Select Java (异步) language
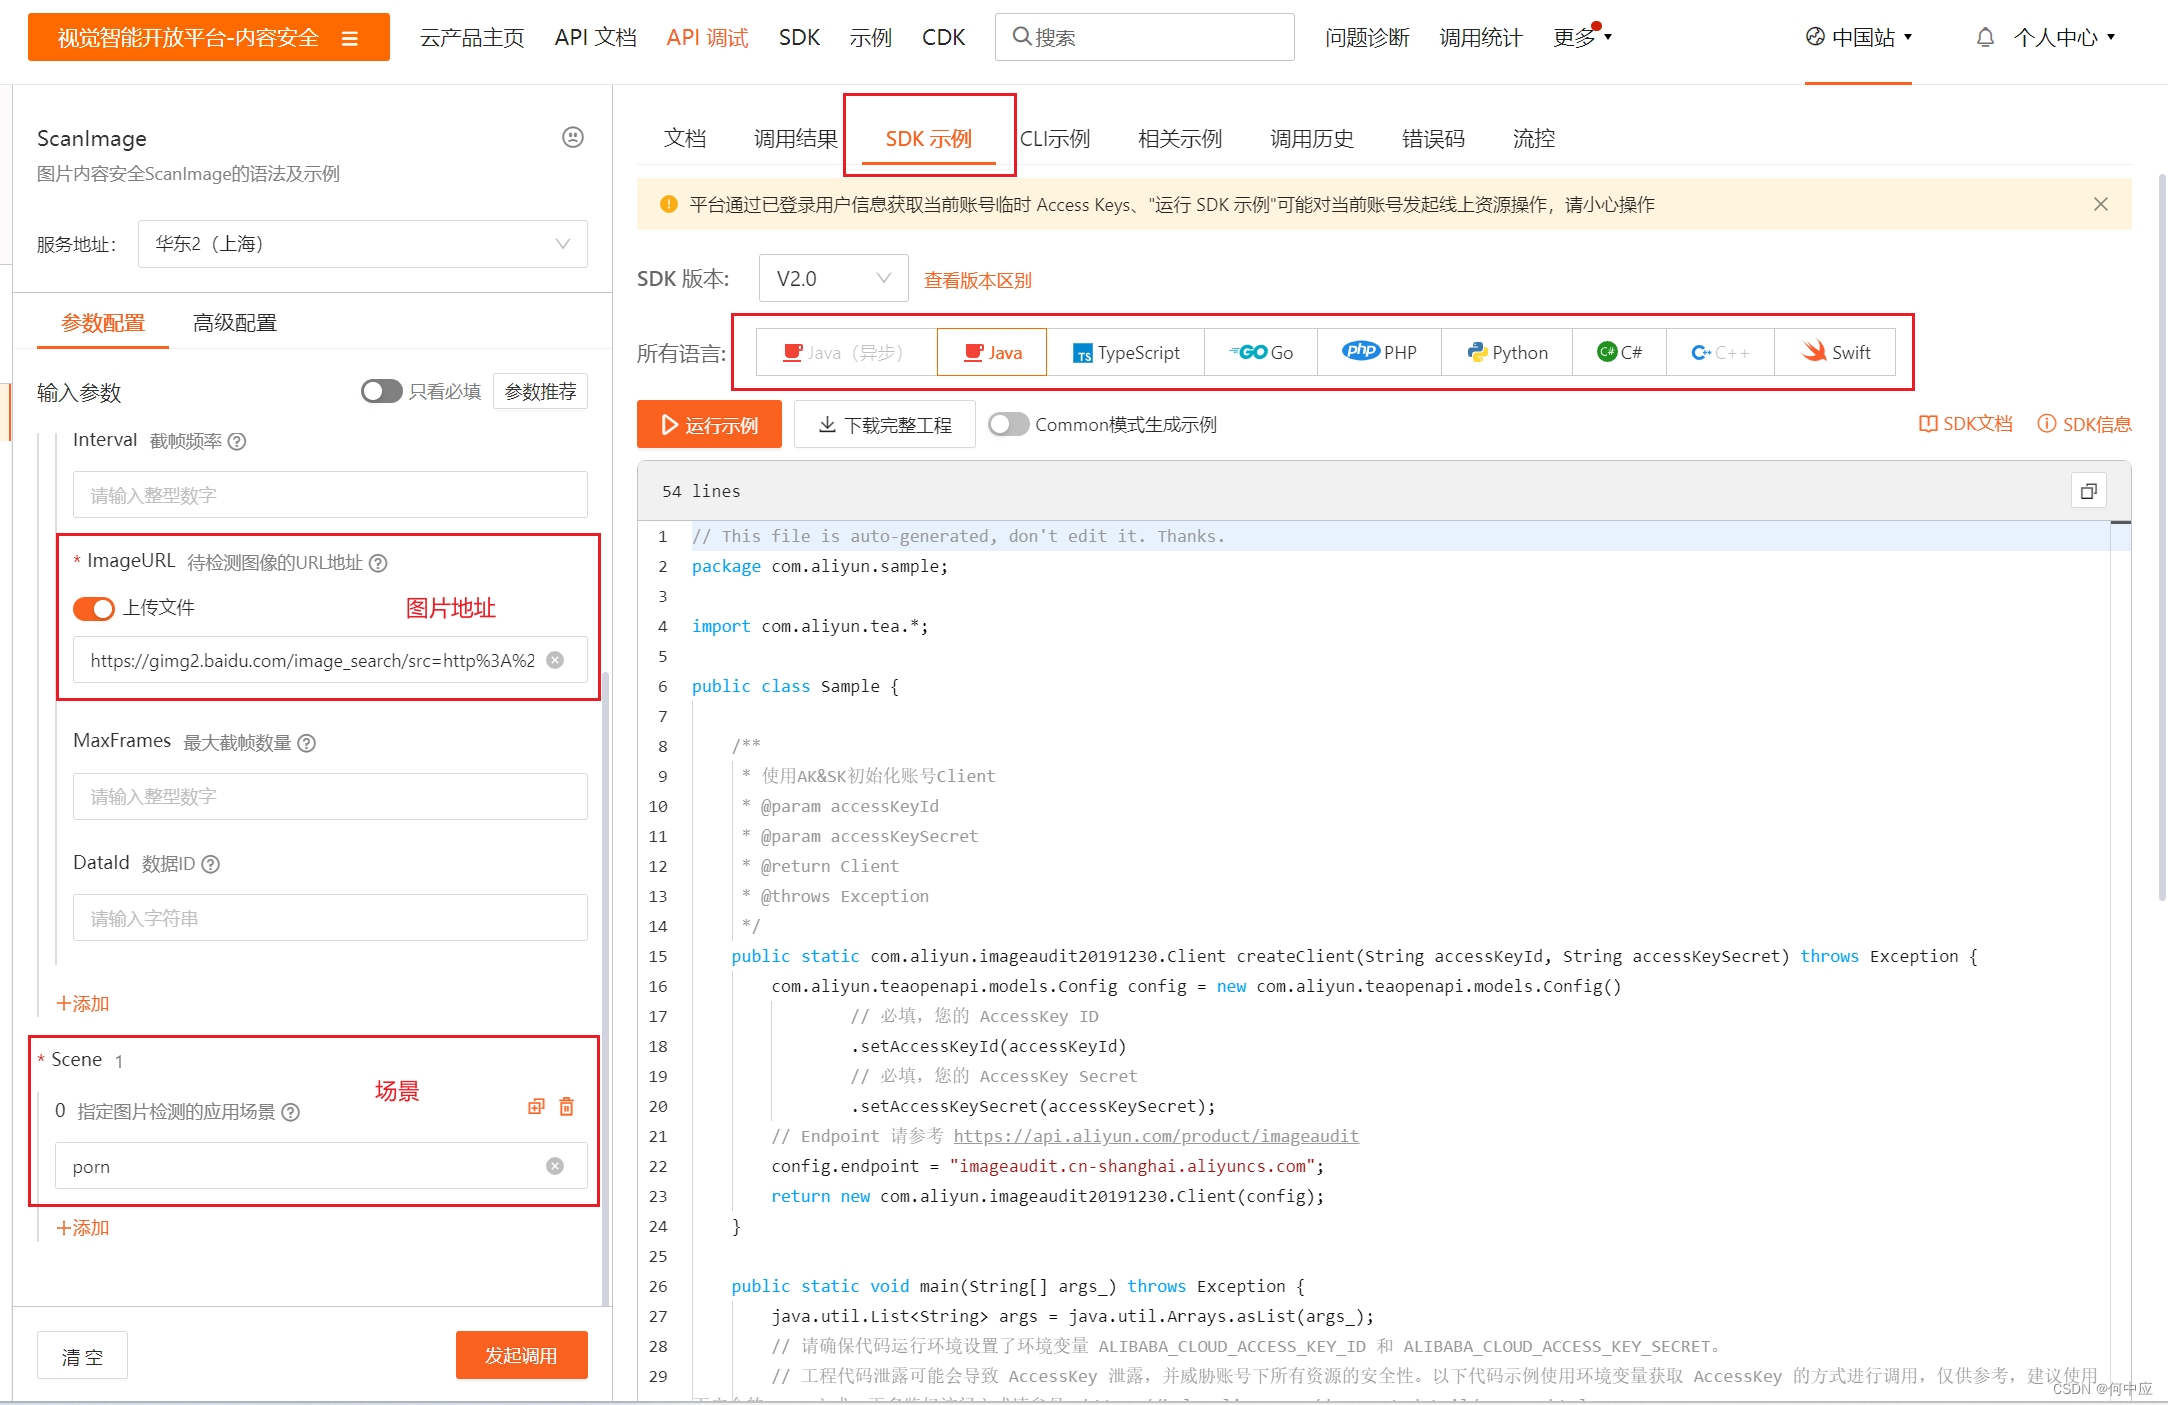Viewport: 2168px width, 1405px height. [845, 352]
